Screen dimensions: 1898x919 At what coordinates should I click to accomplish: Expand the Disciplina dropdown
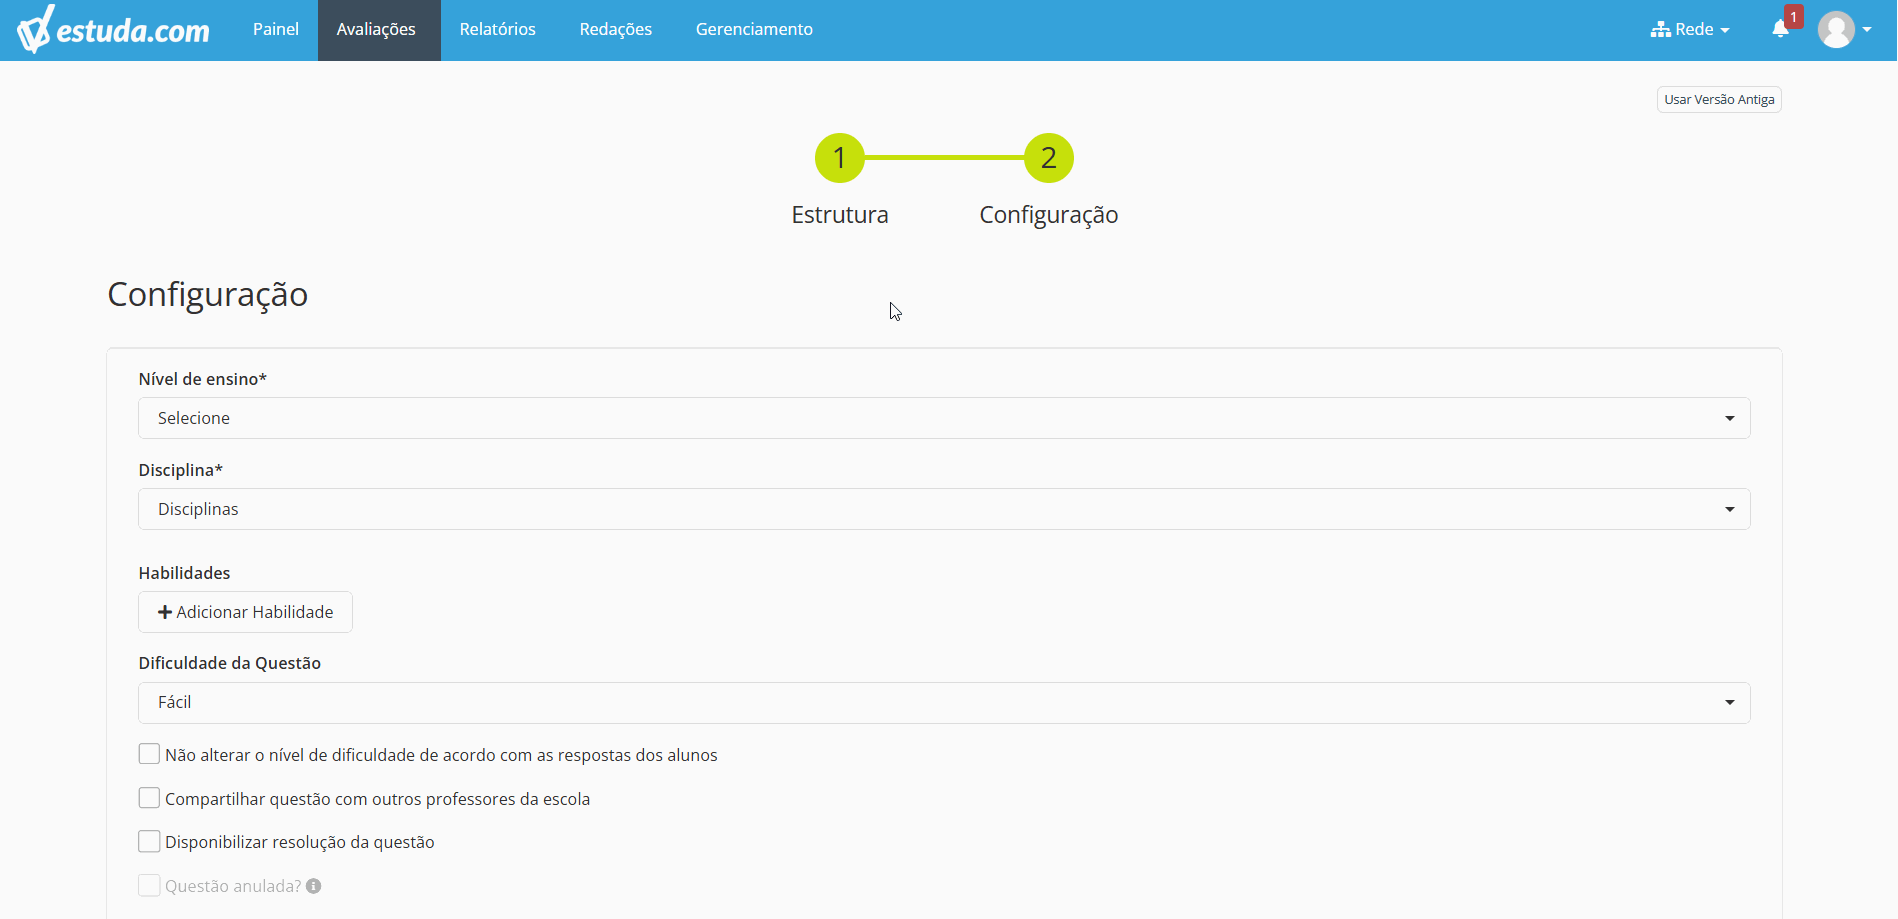point(944,509)
